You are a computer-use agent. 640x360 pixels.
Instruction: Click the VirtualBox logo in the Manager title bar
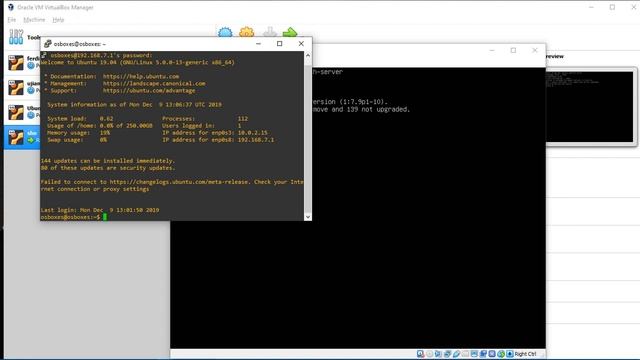coord(11,7)
